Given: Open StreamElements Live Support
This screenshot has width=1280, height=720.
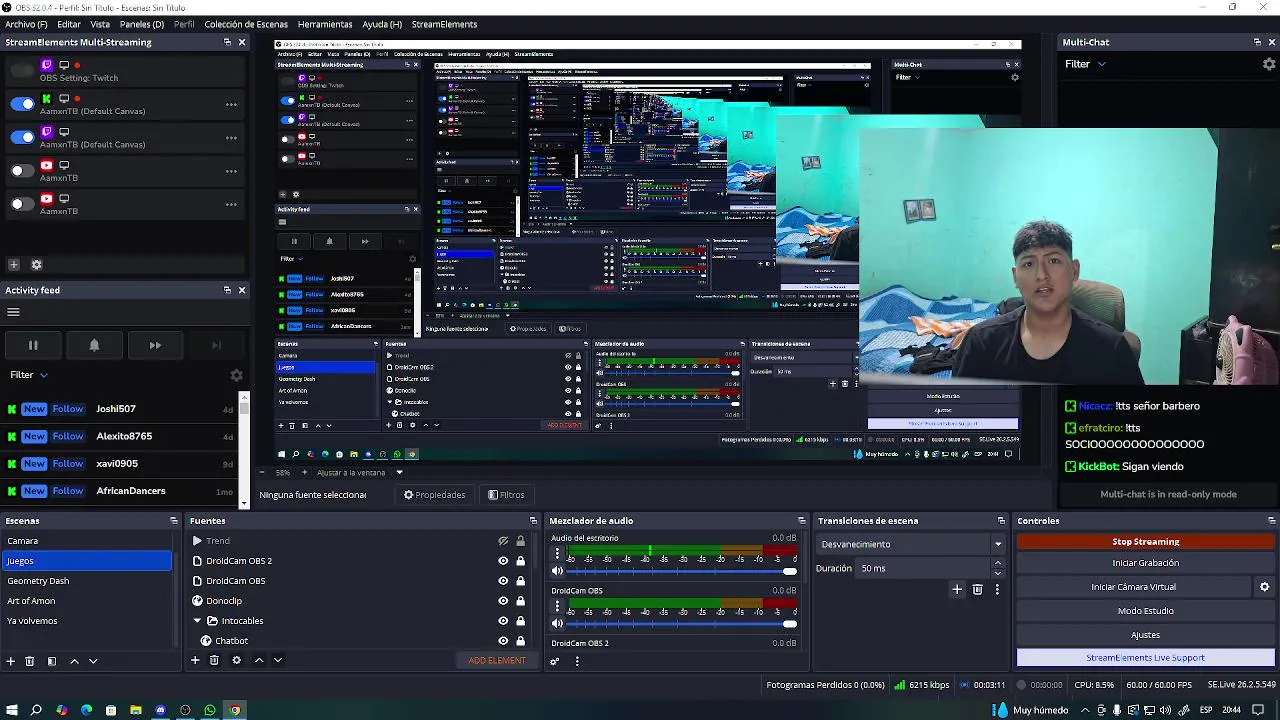Looking at the screenshot, I should click(1146, 658).
